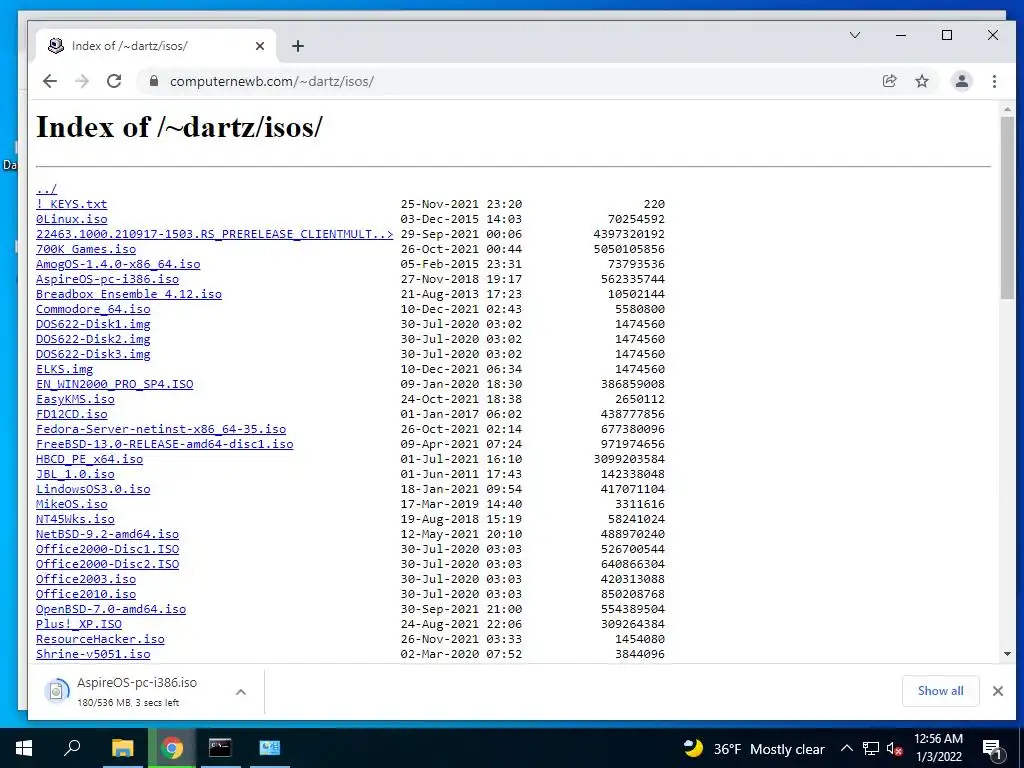Download NetBSD-9.2-amd64.iso

coord(107,535)
